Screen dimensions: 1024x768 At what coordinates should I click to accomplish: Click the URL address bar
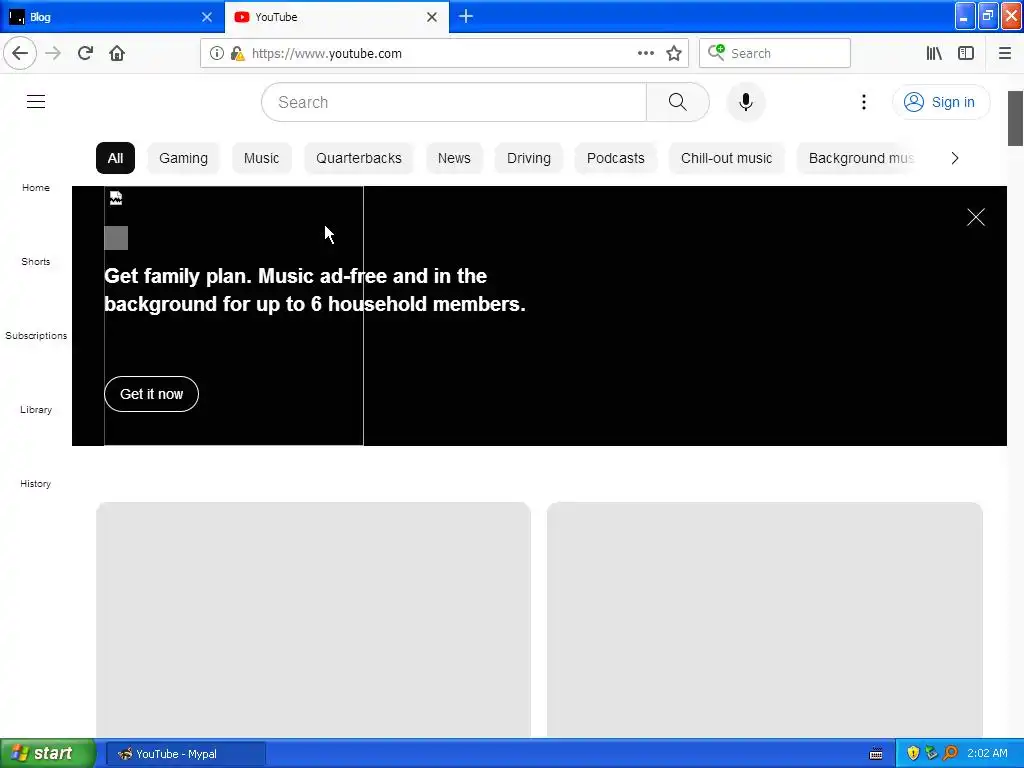tap(444, 53)
